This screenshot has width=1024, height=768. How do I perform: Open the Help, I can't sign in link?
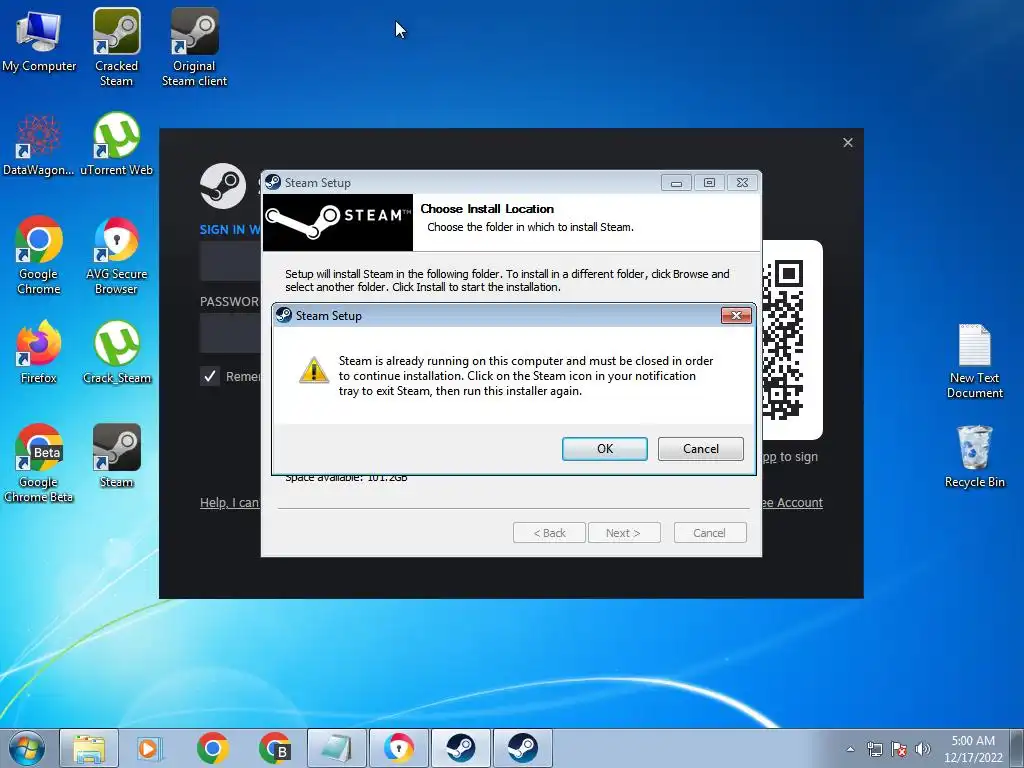(x=229, y=502)
